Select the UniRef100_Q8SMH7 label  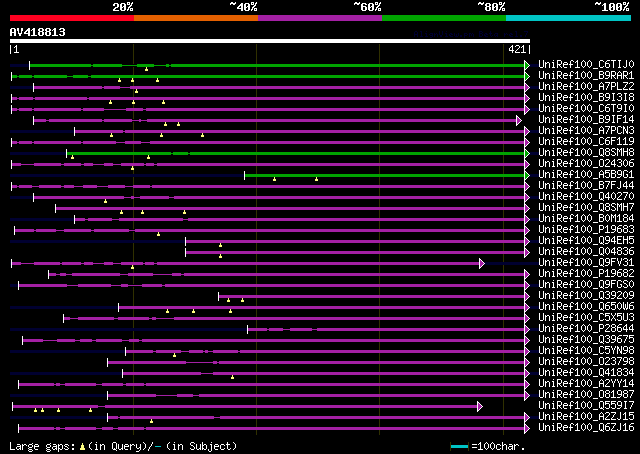click(586, 208)
